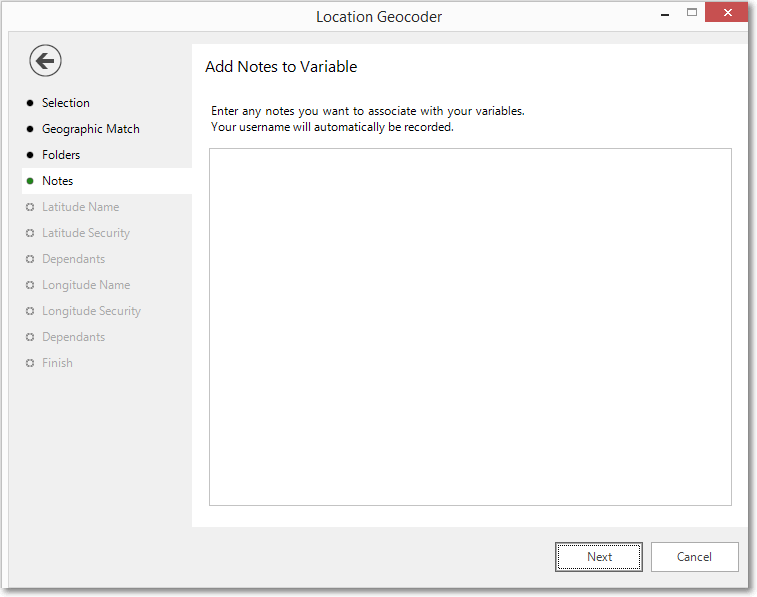Click the green bullet beside Notes

(x=30, y=181)
